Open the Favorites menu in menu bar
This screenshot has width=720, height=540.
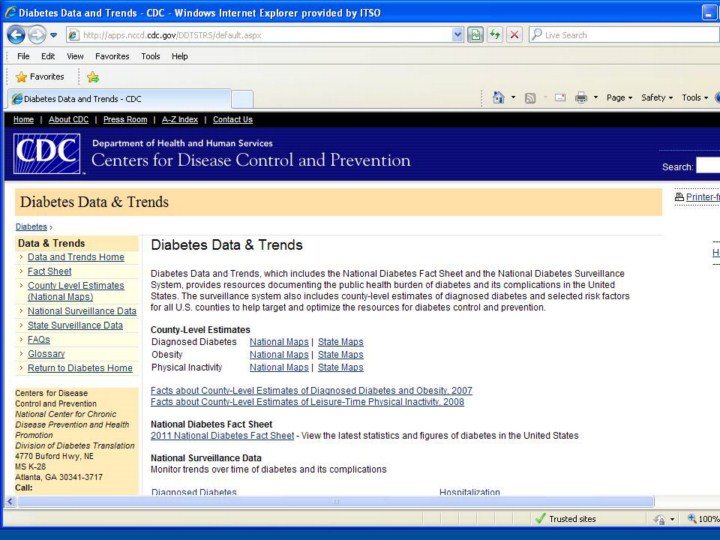tap(112, 56)
